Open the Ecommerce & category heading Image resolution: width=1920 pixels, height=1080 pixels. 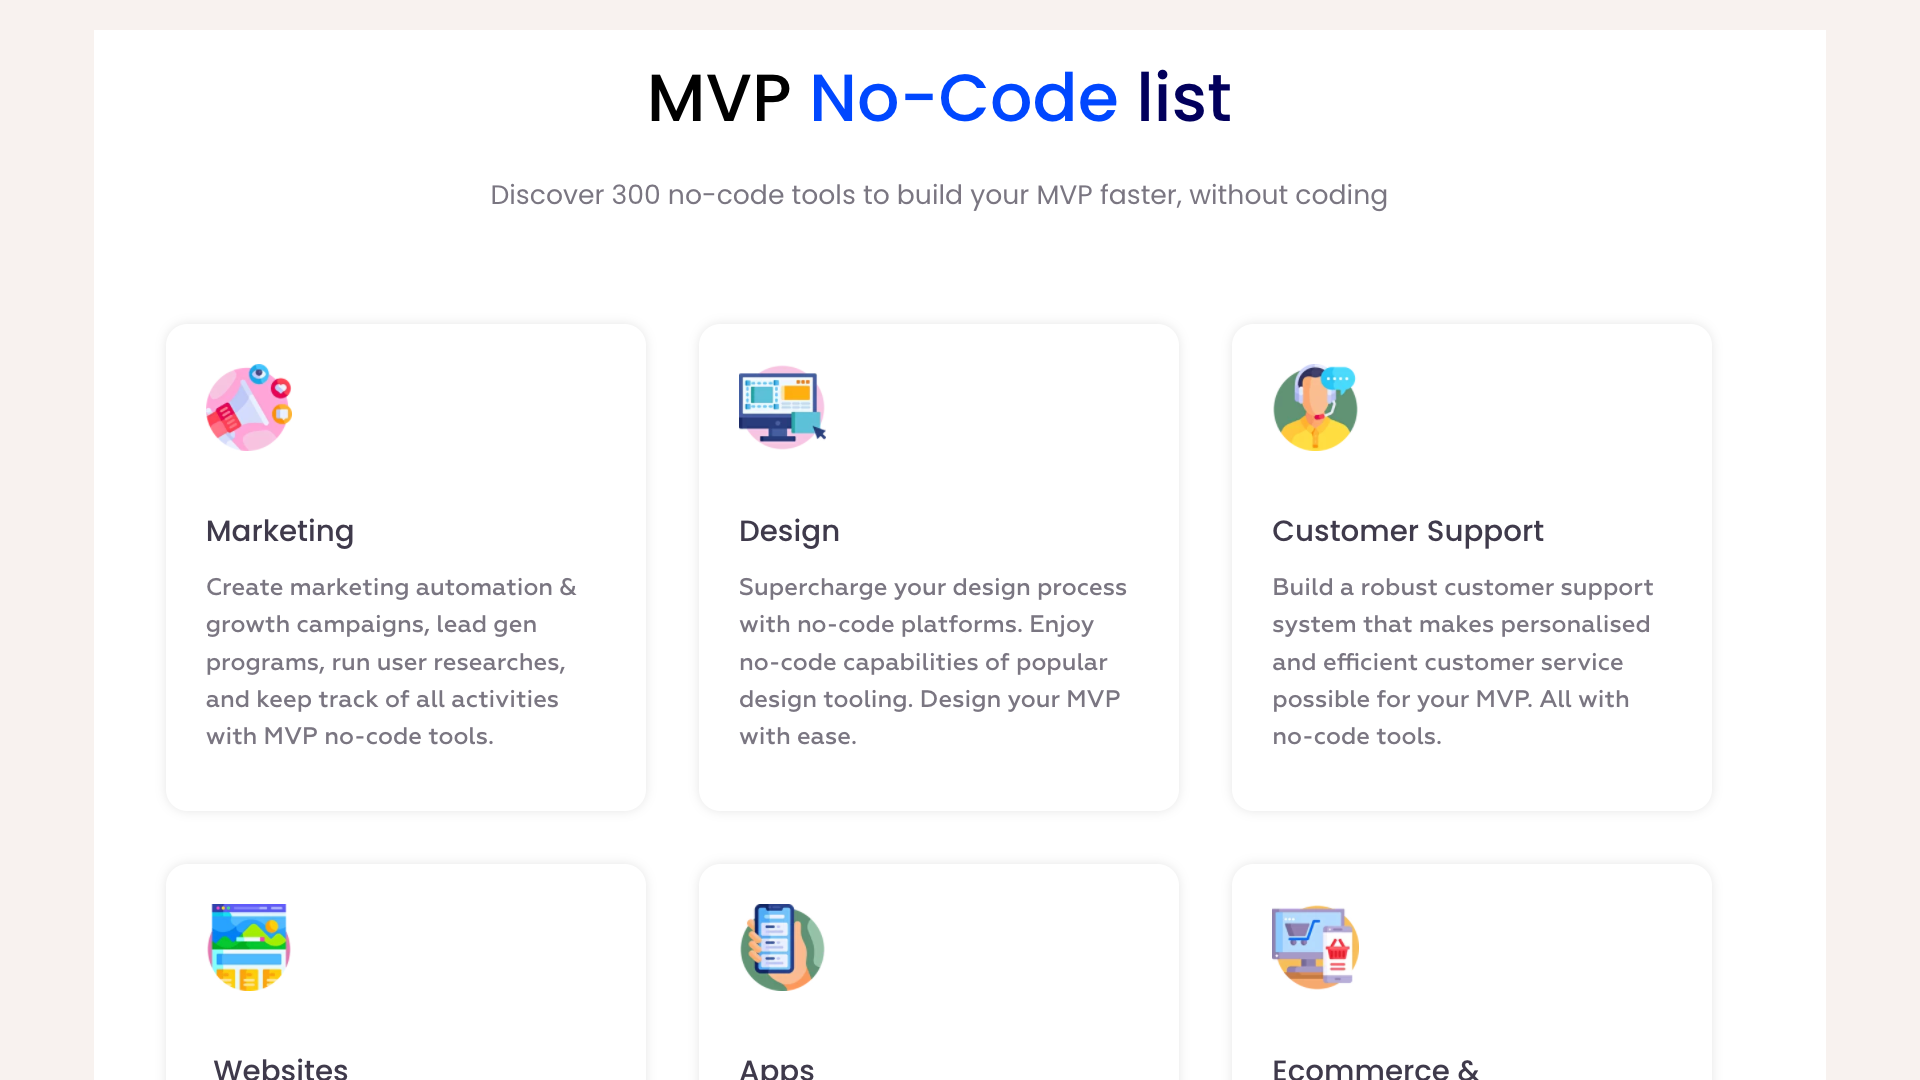point(1375,1067)
